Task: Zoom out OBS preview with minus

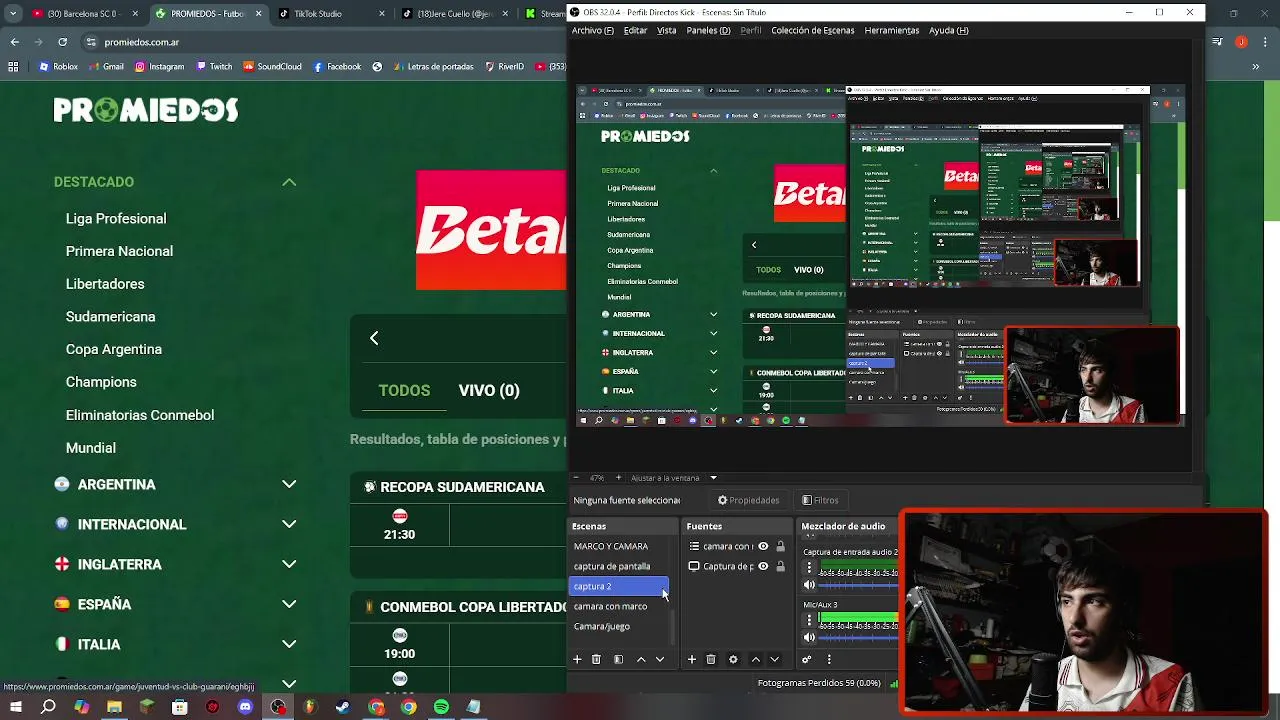Action: click(577, 478)
